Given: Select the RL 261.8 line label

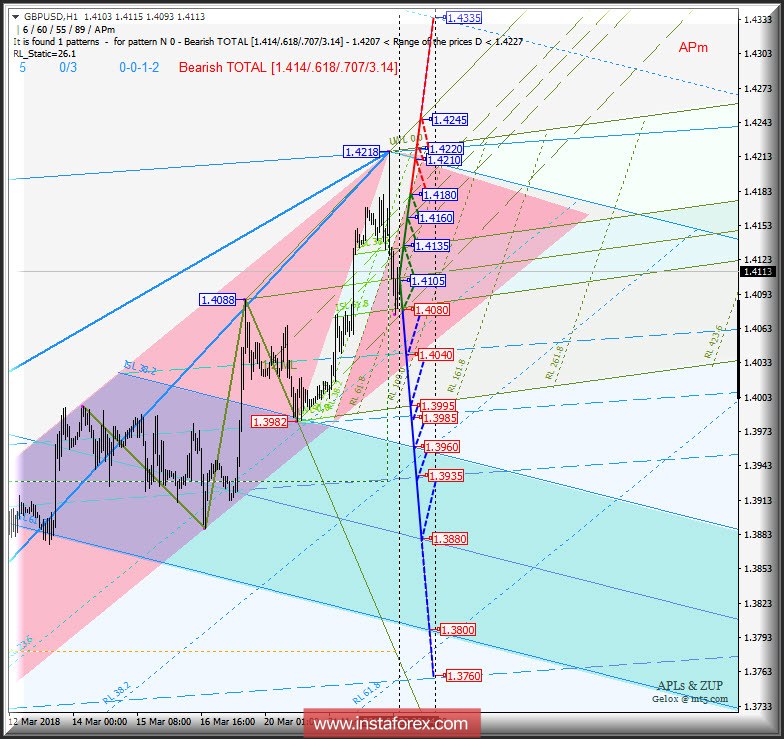Looking at the screenshot, I should (x=554, y=362).
